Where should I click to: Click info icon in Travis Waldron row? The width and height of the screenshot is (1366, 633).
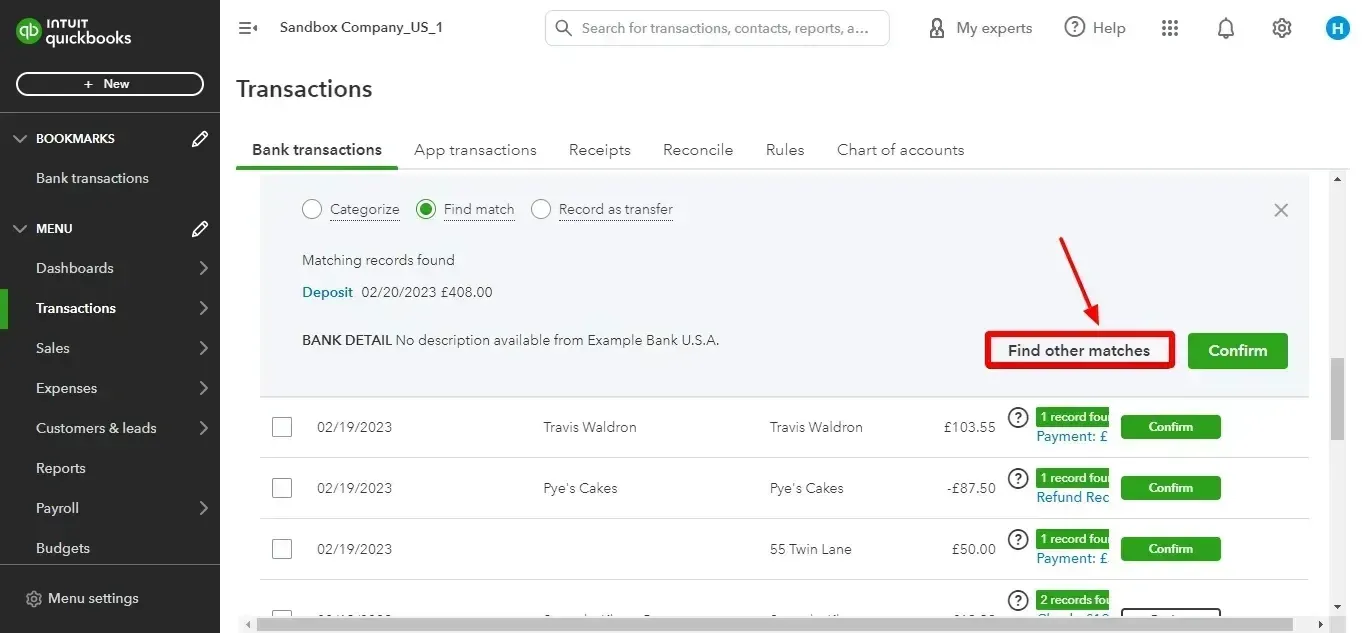click(1018, 417)
